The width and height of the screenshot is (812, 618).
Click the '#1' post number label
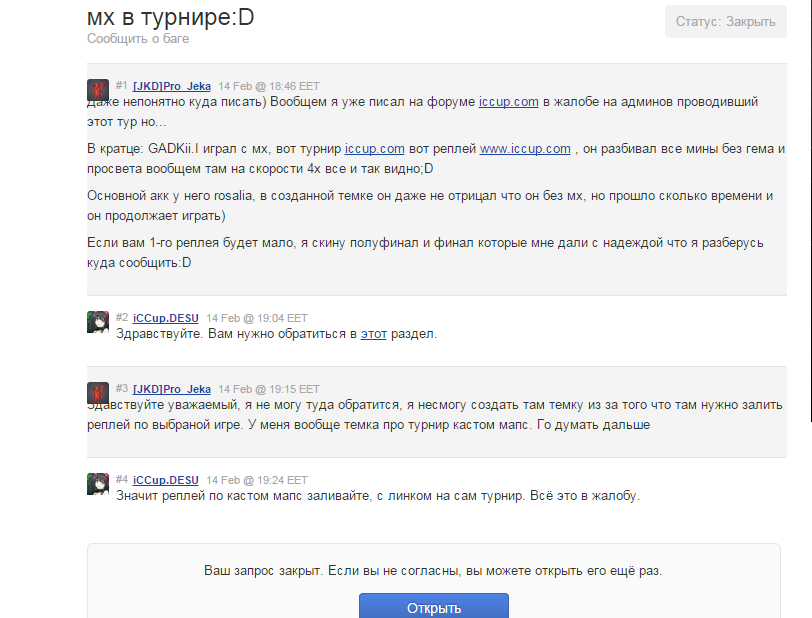[x=122, y=86]
